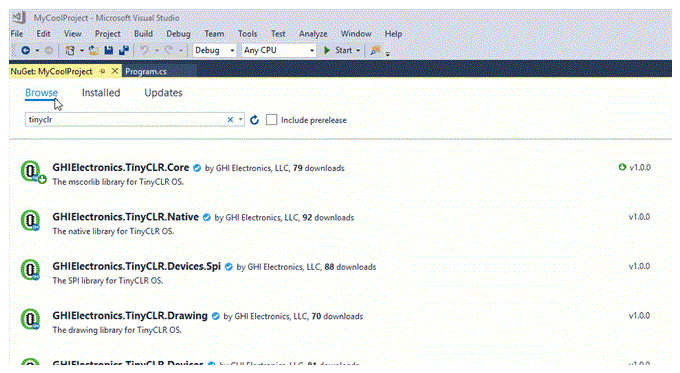Click the verified badge next to TinyCLR.Core
Viewport: 680px width, 373px height.
click(x=197, y=168)
